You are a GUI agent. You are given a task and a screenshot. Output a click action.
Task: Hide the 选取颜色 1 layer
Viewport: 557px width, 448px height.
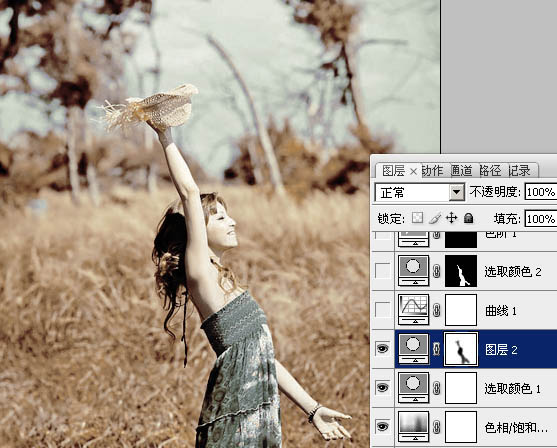tap(383, 387)
